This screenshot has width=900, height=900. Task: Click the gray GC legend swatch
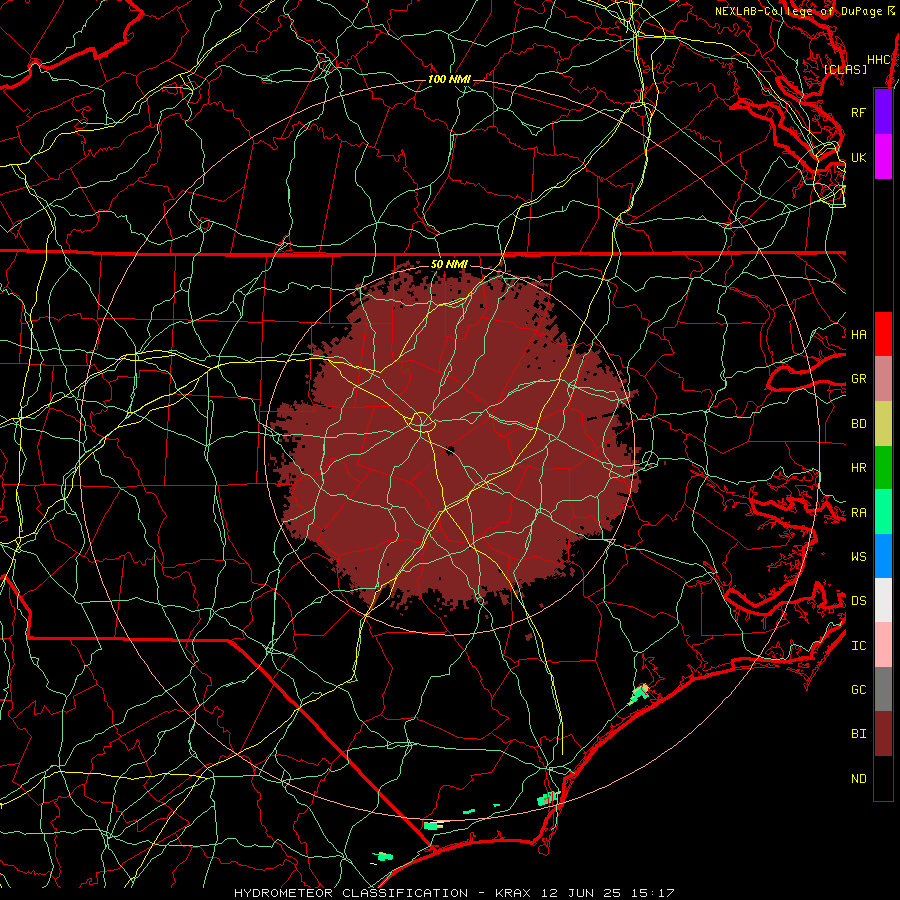883,689
